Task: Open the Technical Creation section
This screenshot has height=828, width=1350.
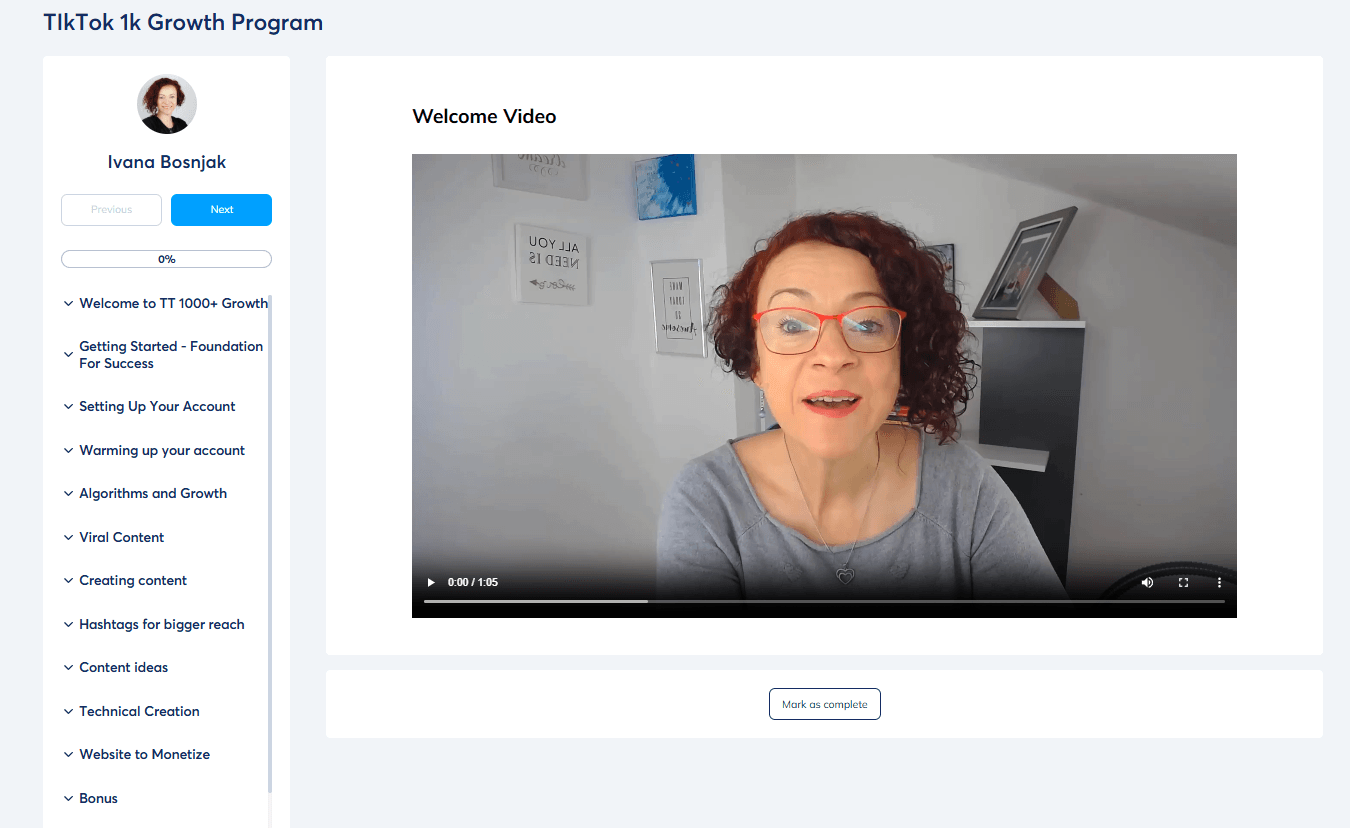Action: (140, 711)
